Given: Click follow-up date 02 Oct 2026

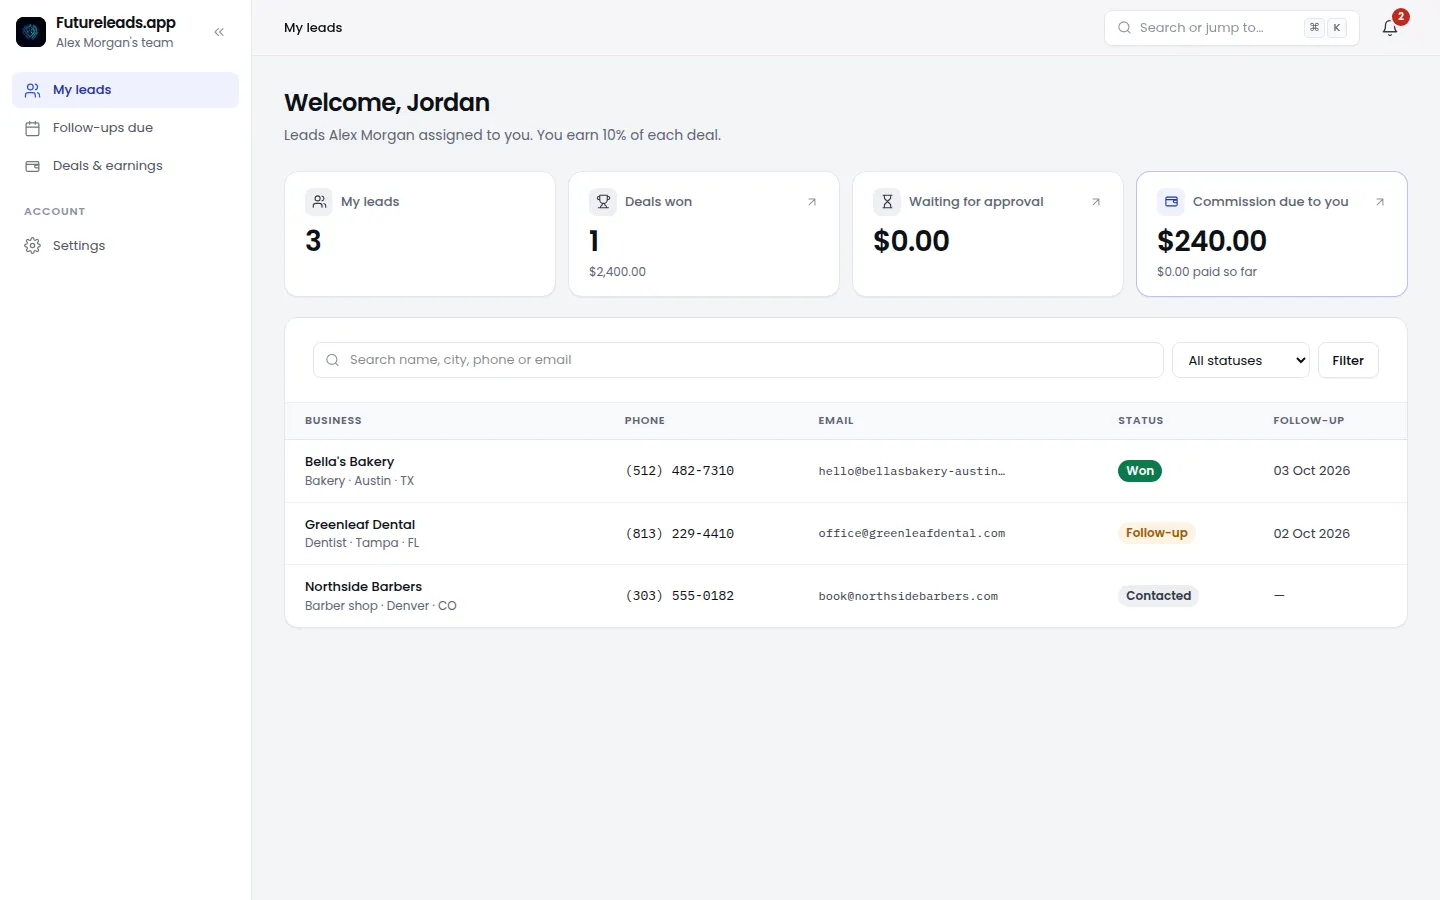Looking at the screenshot, I should (1312, 534).
